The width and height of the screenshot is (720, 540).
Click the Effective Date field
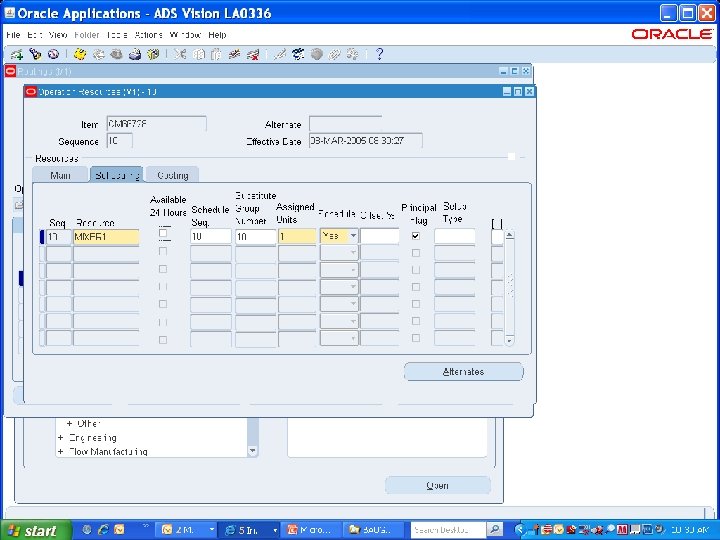[366, 141]
